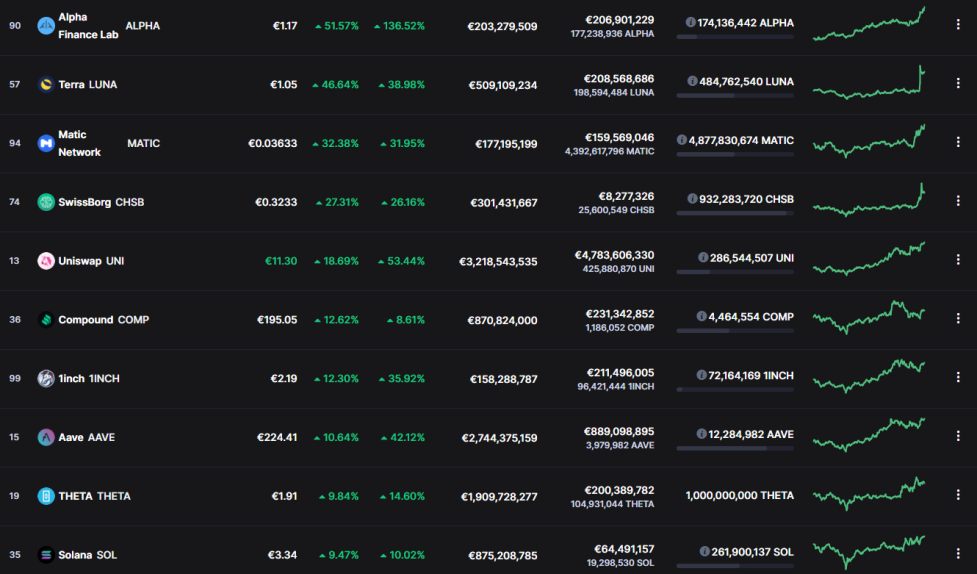This screenshot has height=574, width=977.
Task: Click THETA supply 1,000,000,000 THETA
Action: click(740, 495)
